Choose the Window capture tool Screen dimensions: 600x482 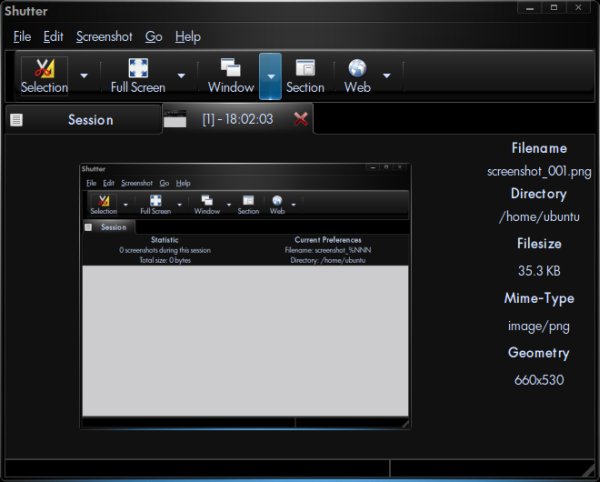coord(230,76)
